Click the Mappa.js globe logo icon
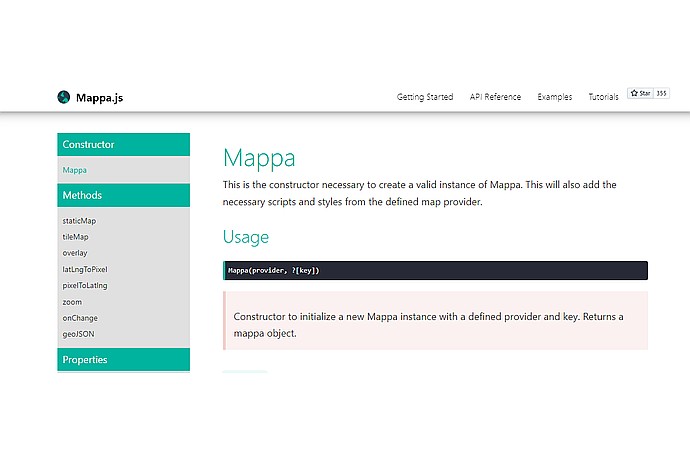Screen dimensions: 690x460 click(x=64, y=97)
